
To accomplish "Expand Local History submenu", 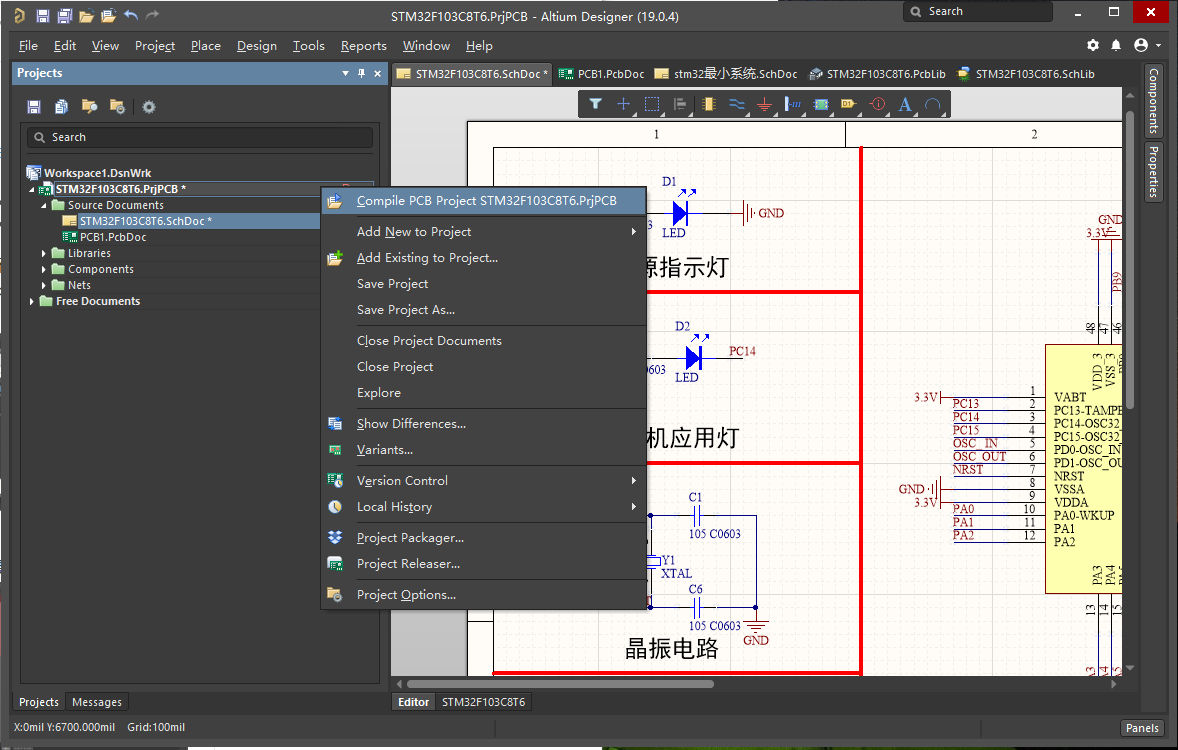I will pyautogui.click(x=633, y=507).
